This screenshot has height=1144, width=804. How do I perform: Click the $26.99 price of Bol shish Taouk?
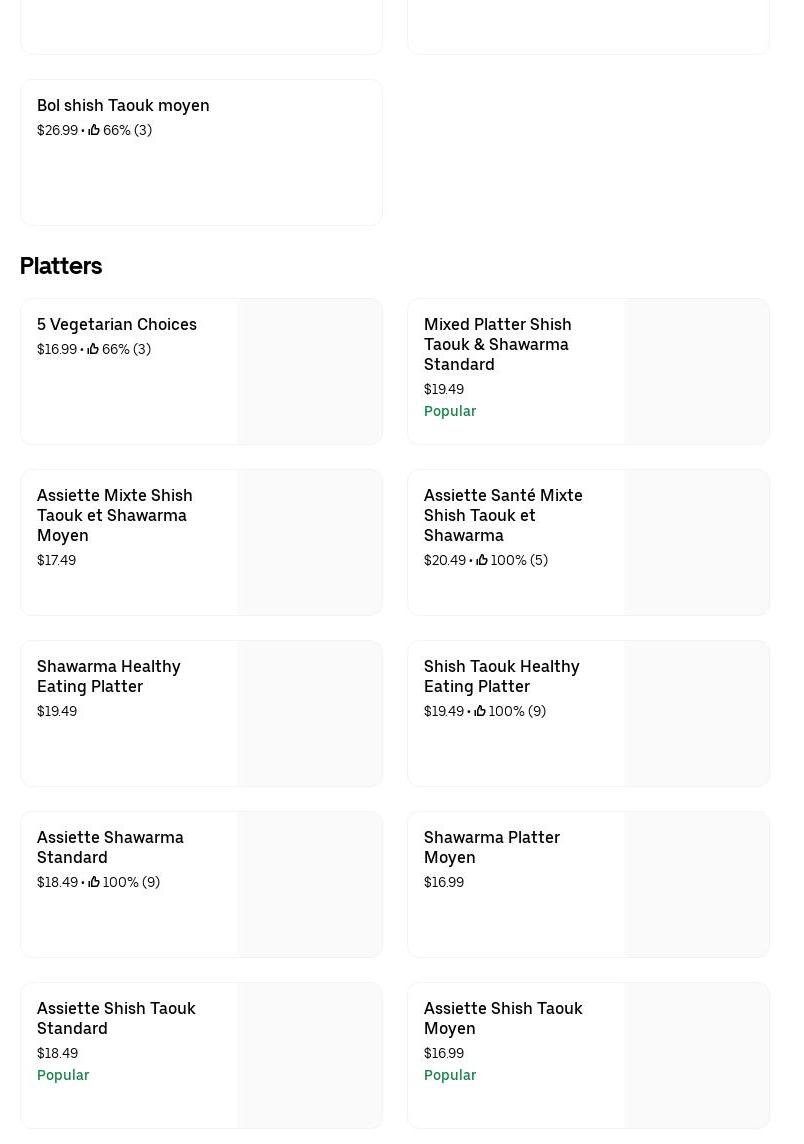(57, 130)
